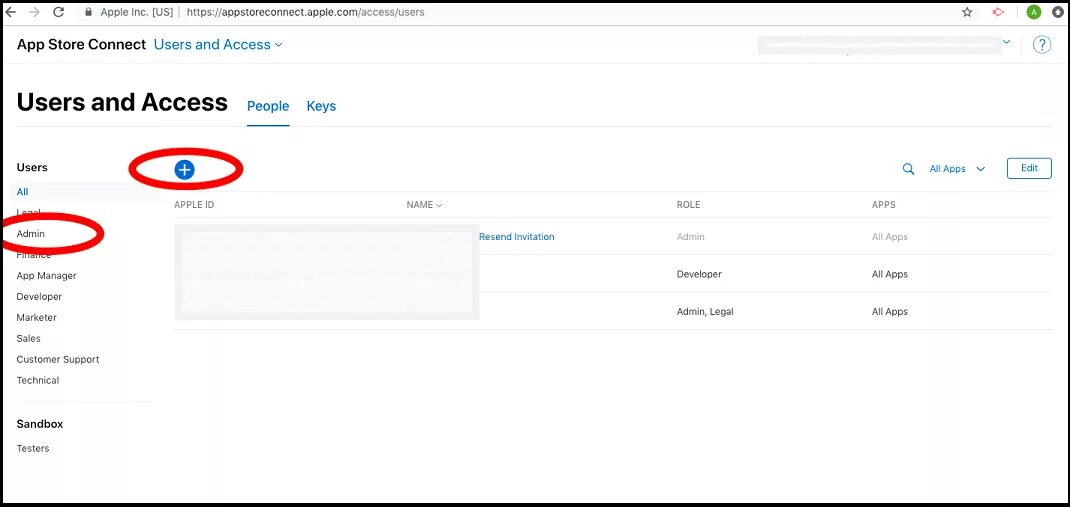The width and height of the screenshot is (1070, 507).
Task: Click All Apps in the Admin, Legal row
Action: 890,312
